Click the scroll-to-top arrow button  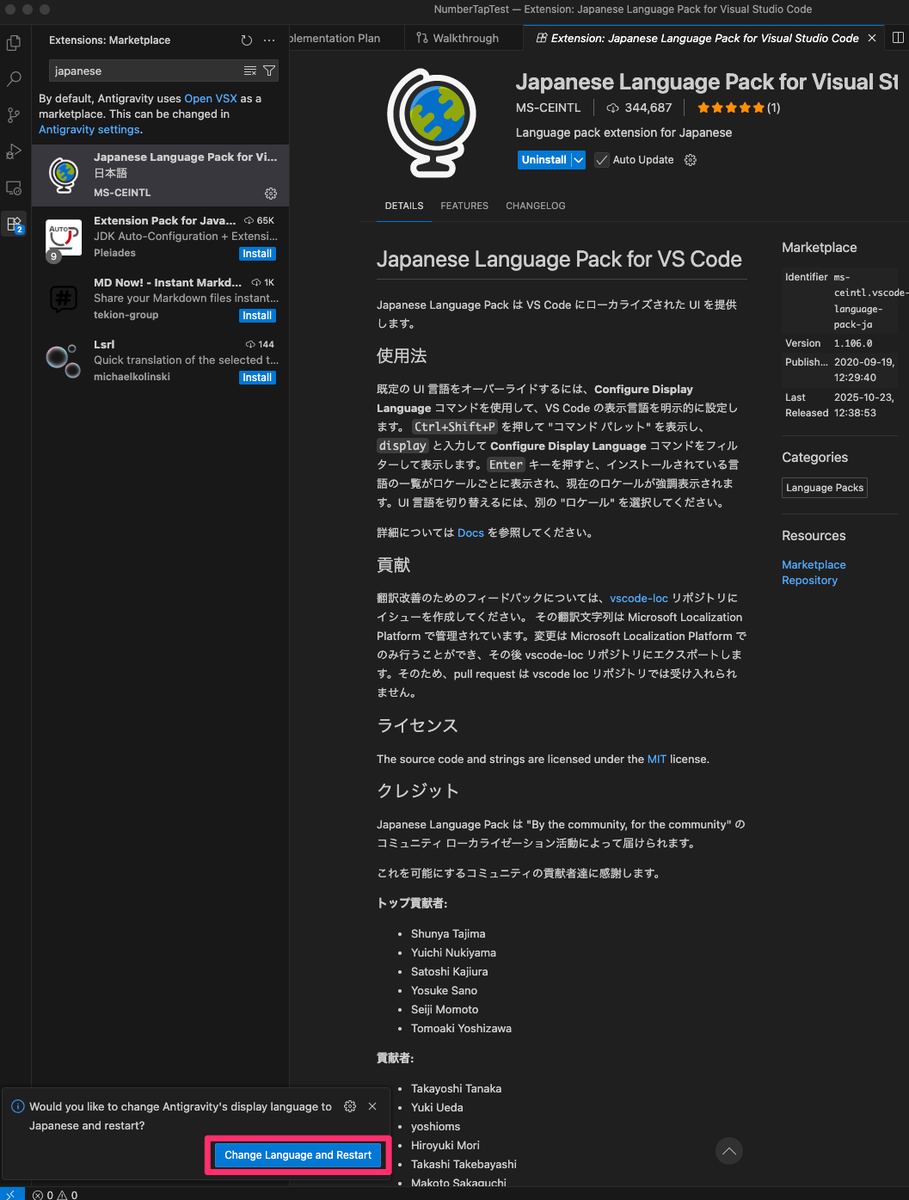pyautogui.click(x=729, y=1152)
